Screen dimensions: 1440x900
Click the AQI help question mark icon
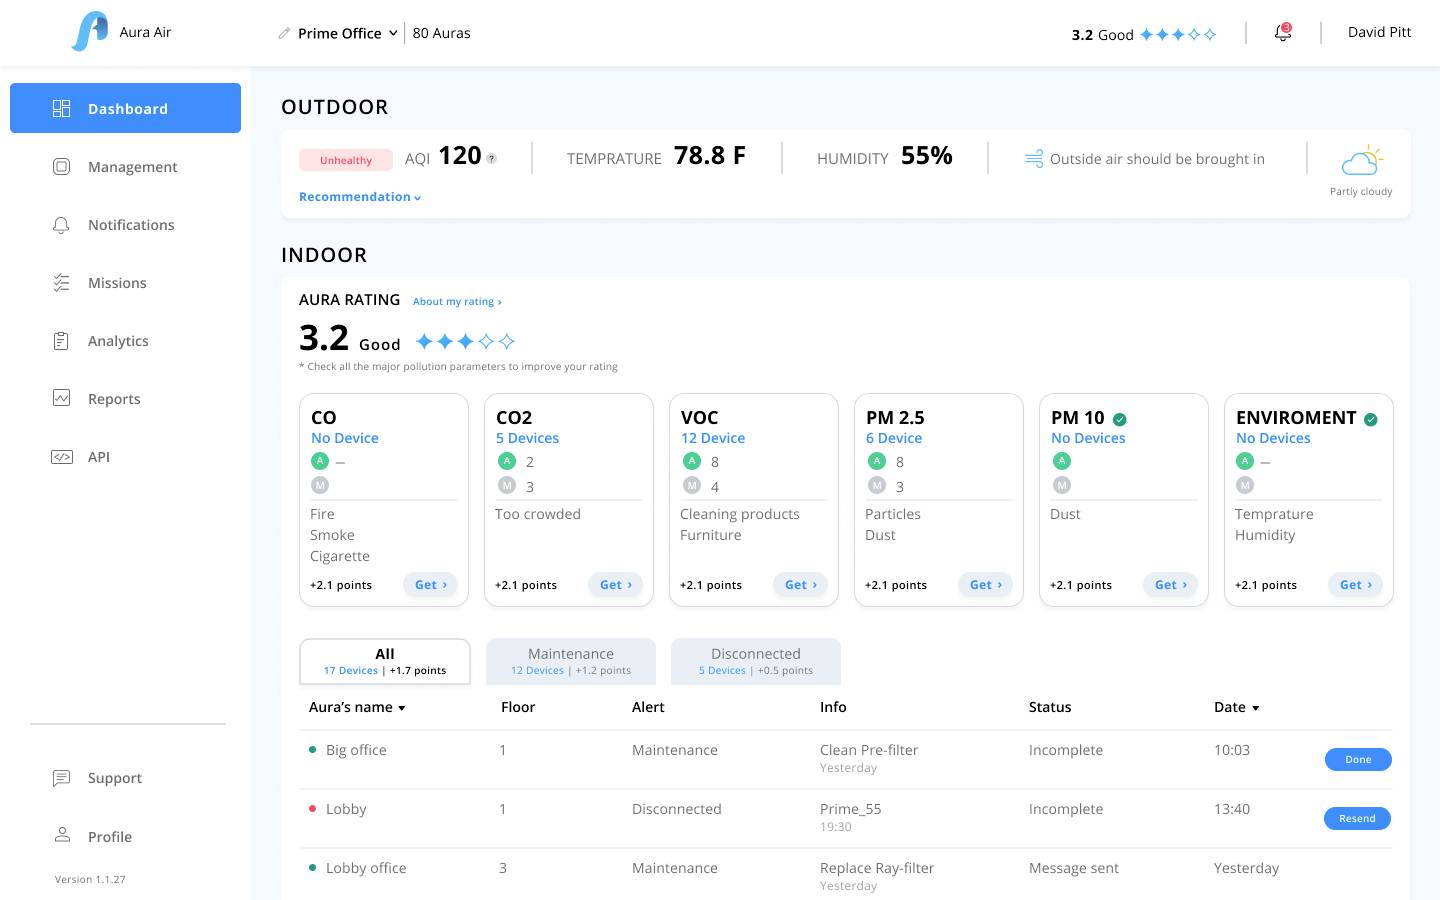coord(491,158)
